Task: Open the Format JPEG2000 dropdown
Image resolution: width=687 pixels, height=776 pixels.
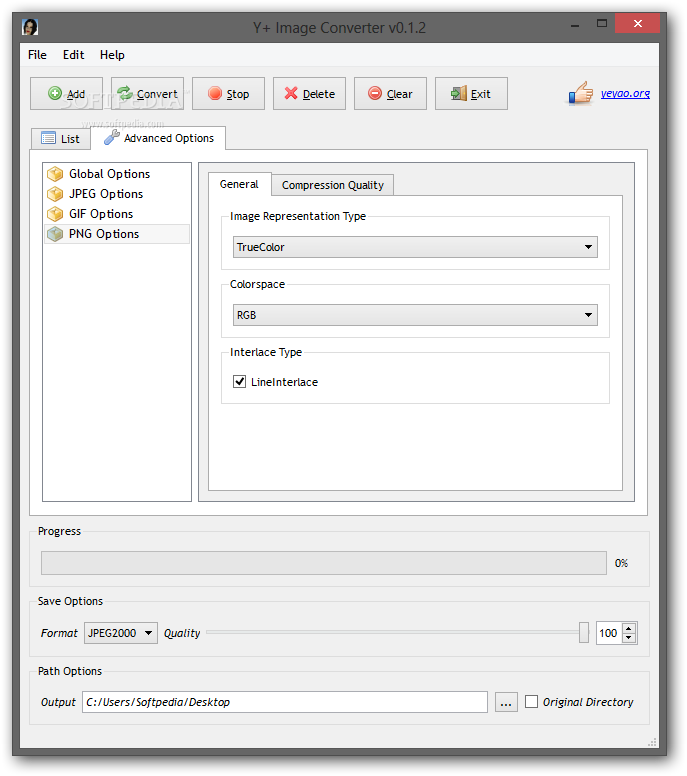Action: point(121,633)
